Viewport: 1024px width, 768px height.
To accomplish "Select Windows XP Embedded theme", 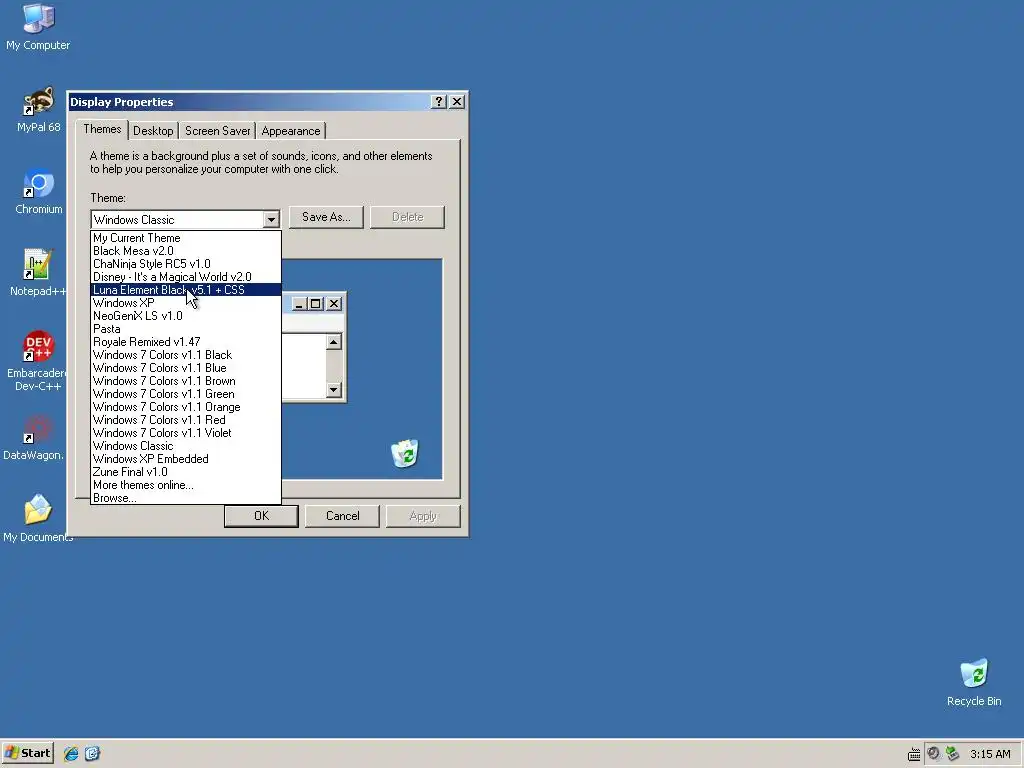I will [185, 459].
